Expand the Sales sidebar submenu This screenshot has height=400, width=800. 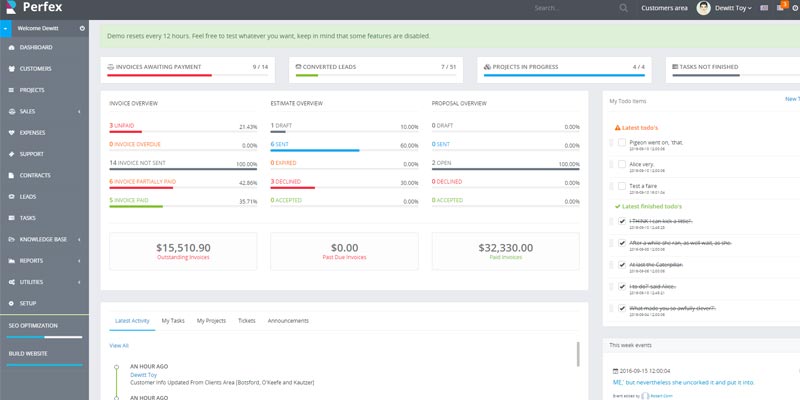[x=79, y=111]
